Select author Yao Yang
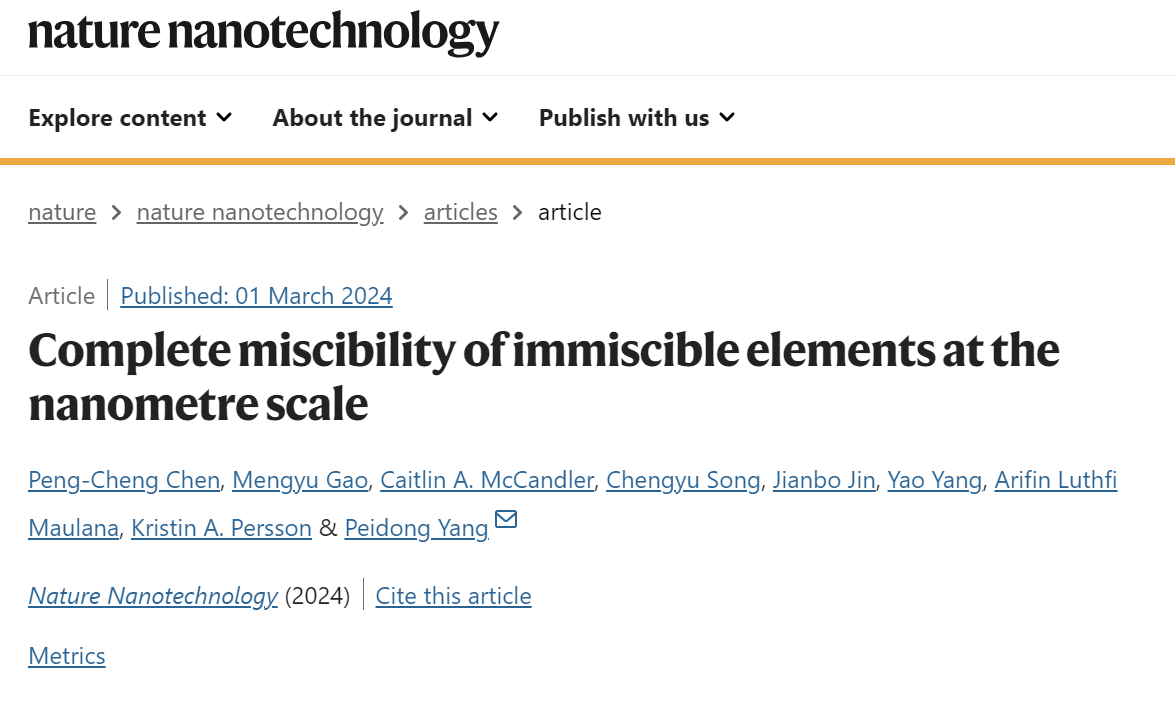Image resolution: width=1175 pixels, height=708 pixels. click(934, 479)
